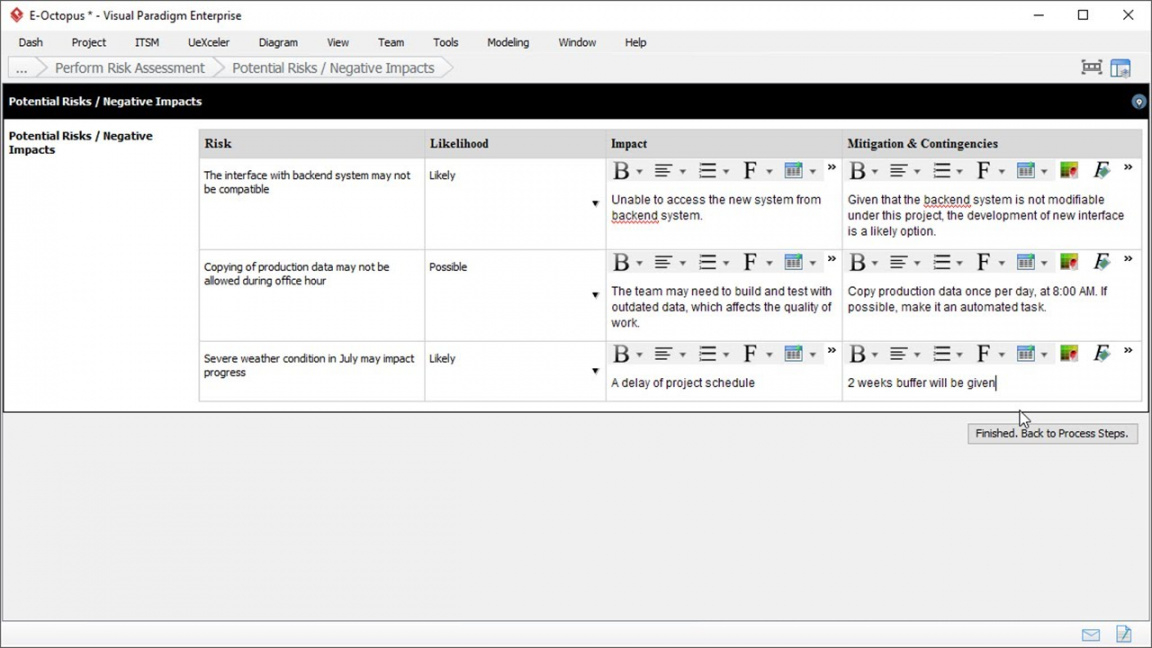This screenshot has height=648, width=1152.
Task: Click the list icon in the 'Given that the backend' Mitigation toolbar
Action: [942, 171]
